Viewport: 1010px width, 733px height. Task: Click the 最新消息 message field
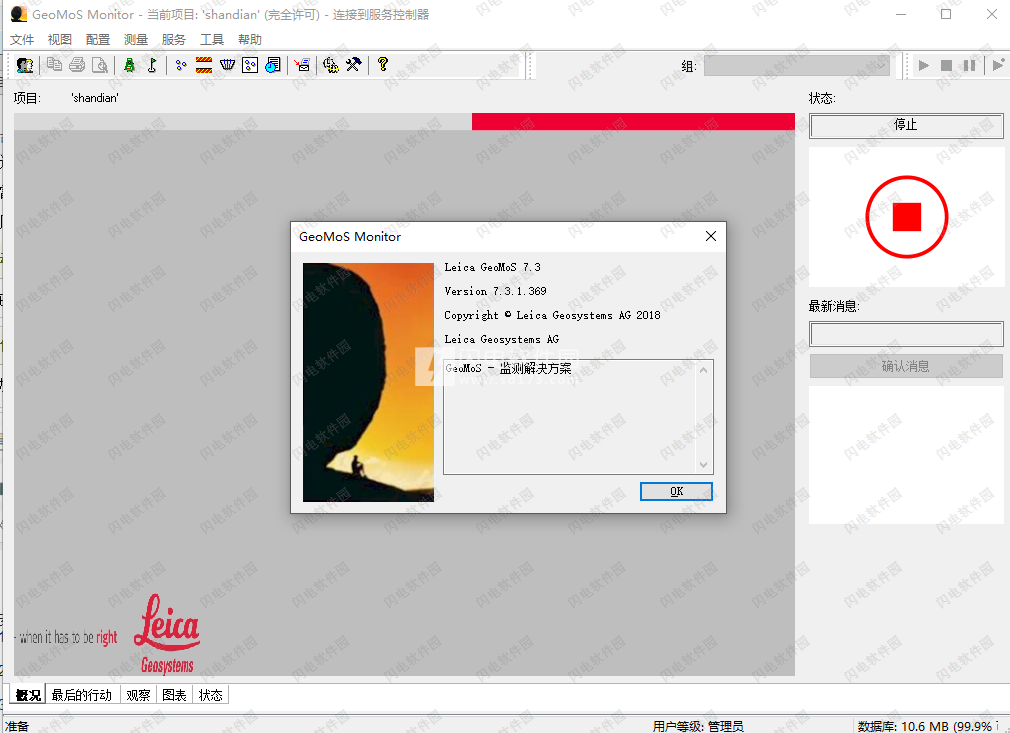tap(906, 334)
